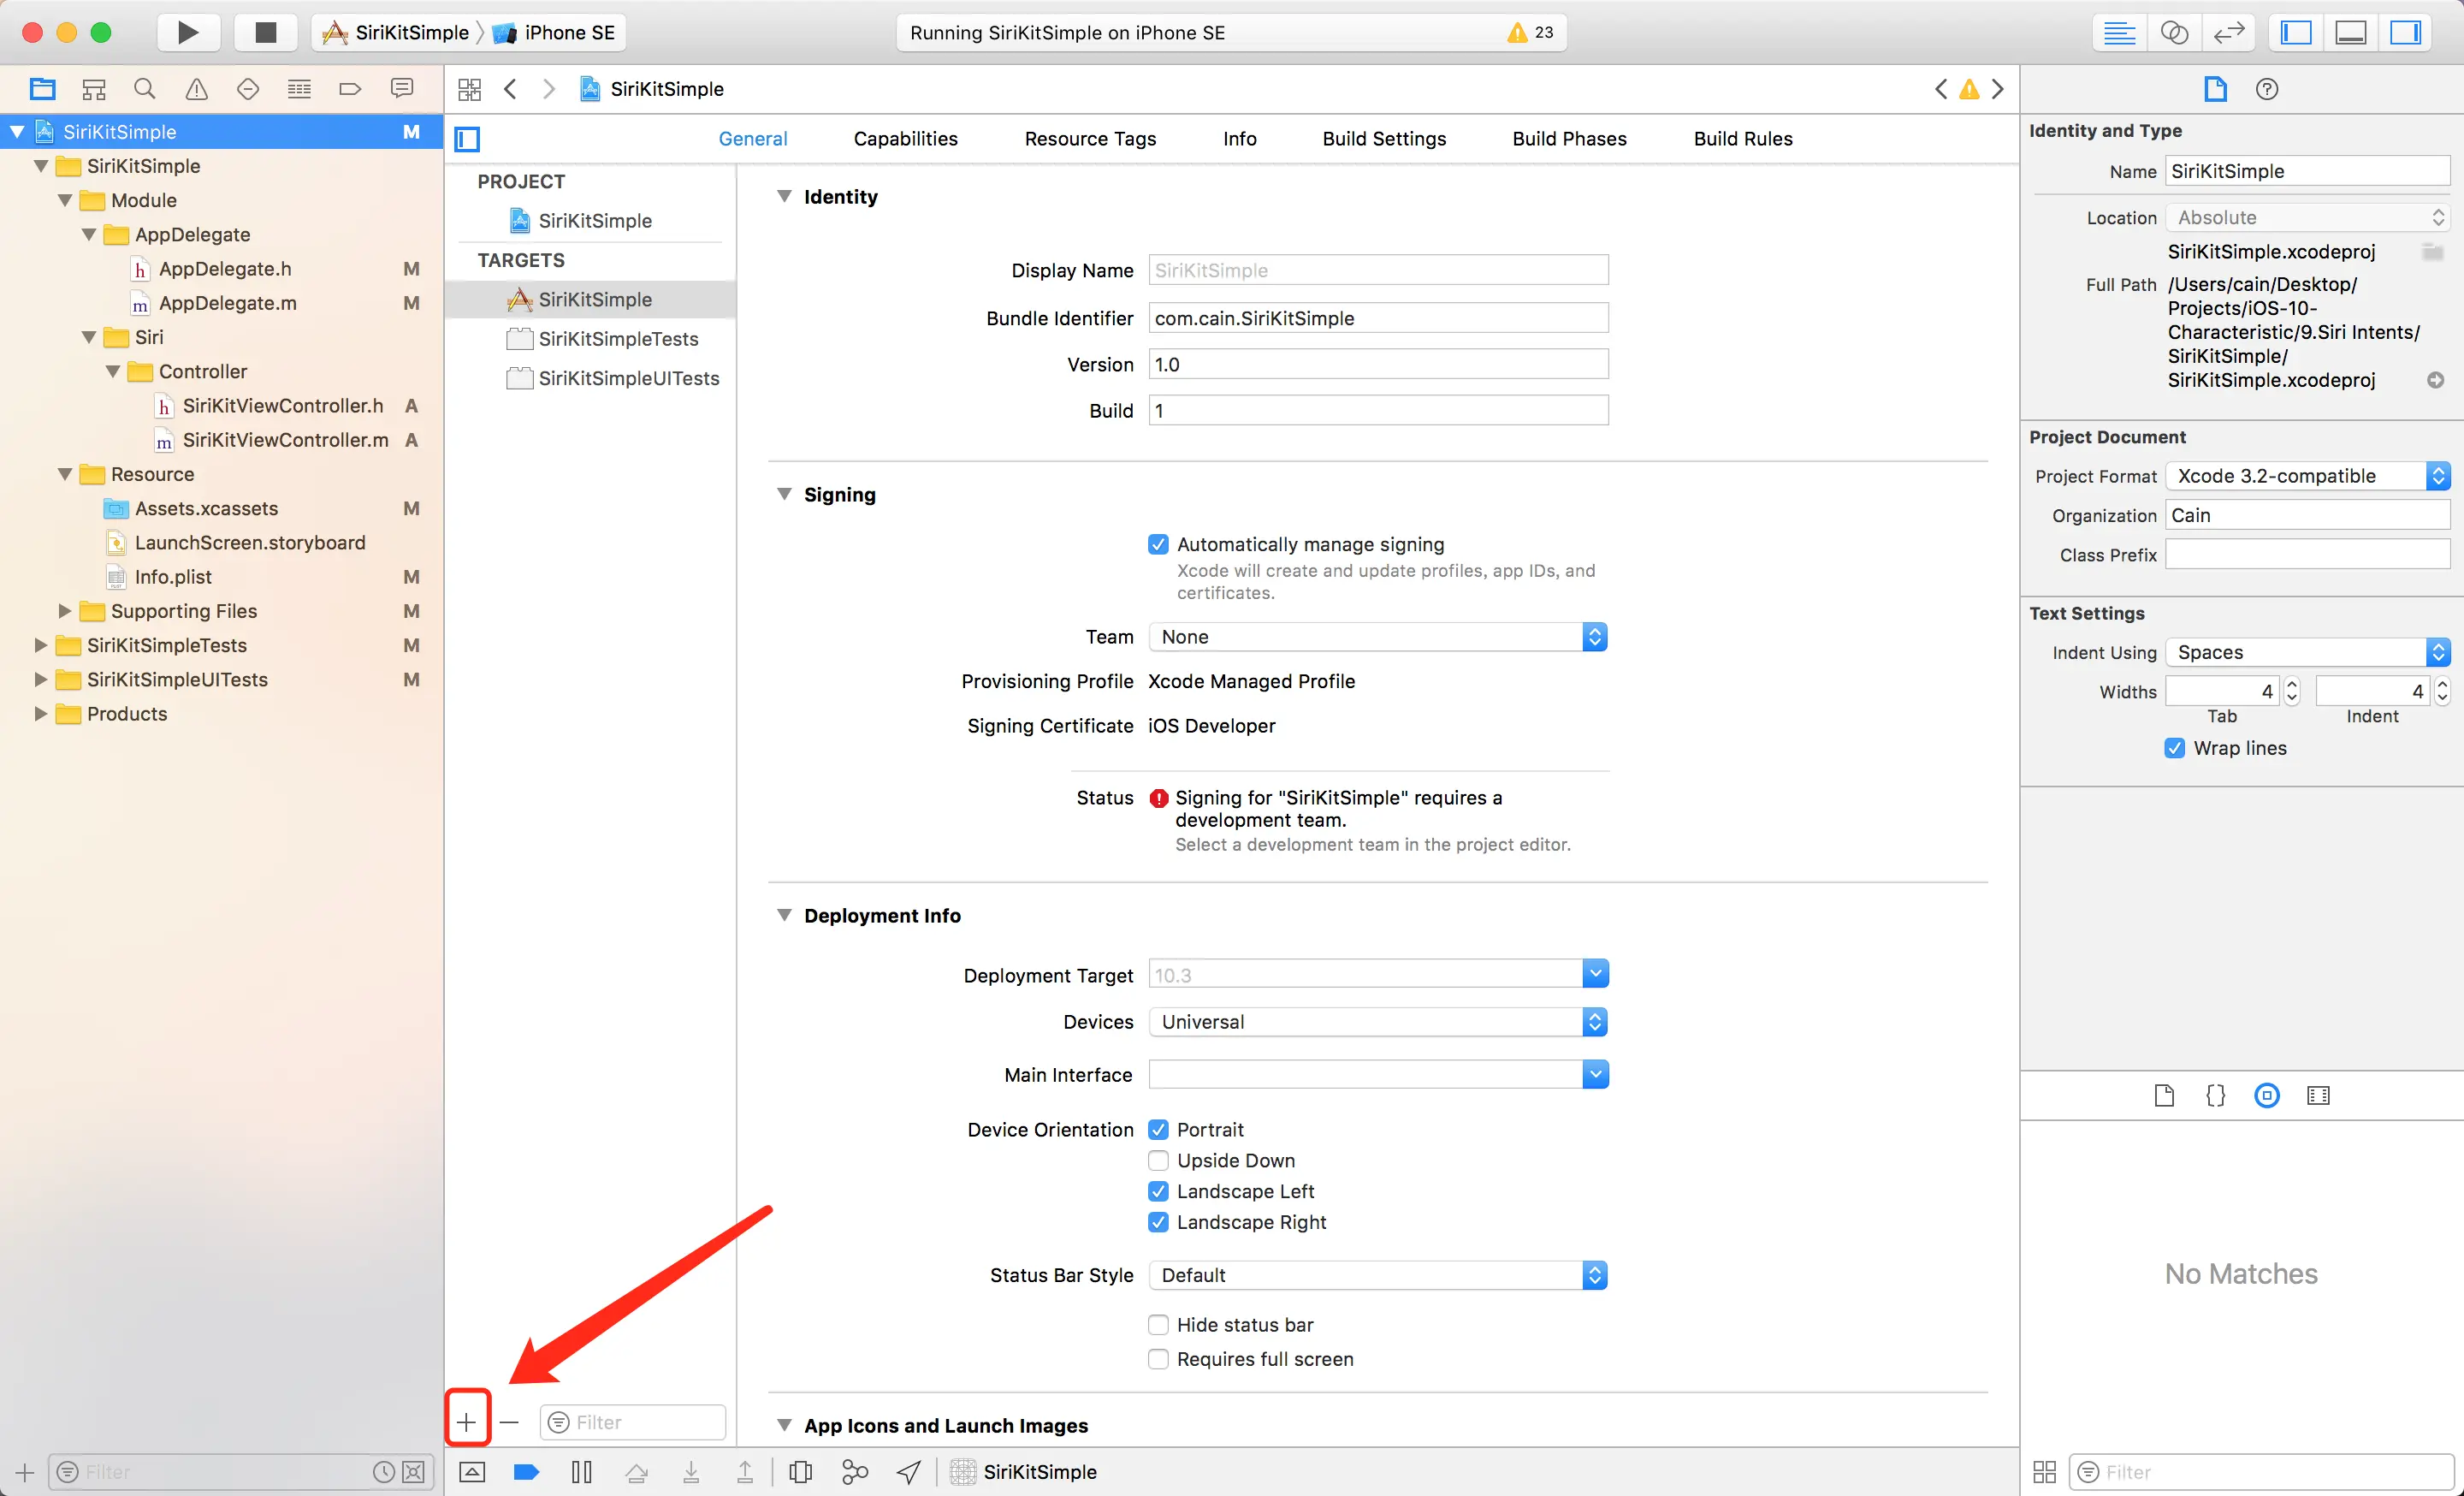Click the Bundle Identifier field

click(x=1377, y=318)
